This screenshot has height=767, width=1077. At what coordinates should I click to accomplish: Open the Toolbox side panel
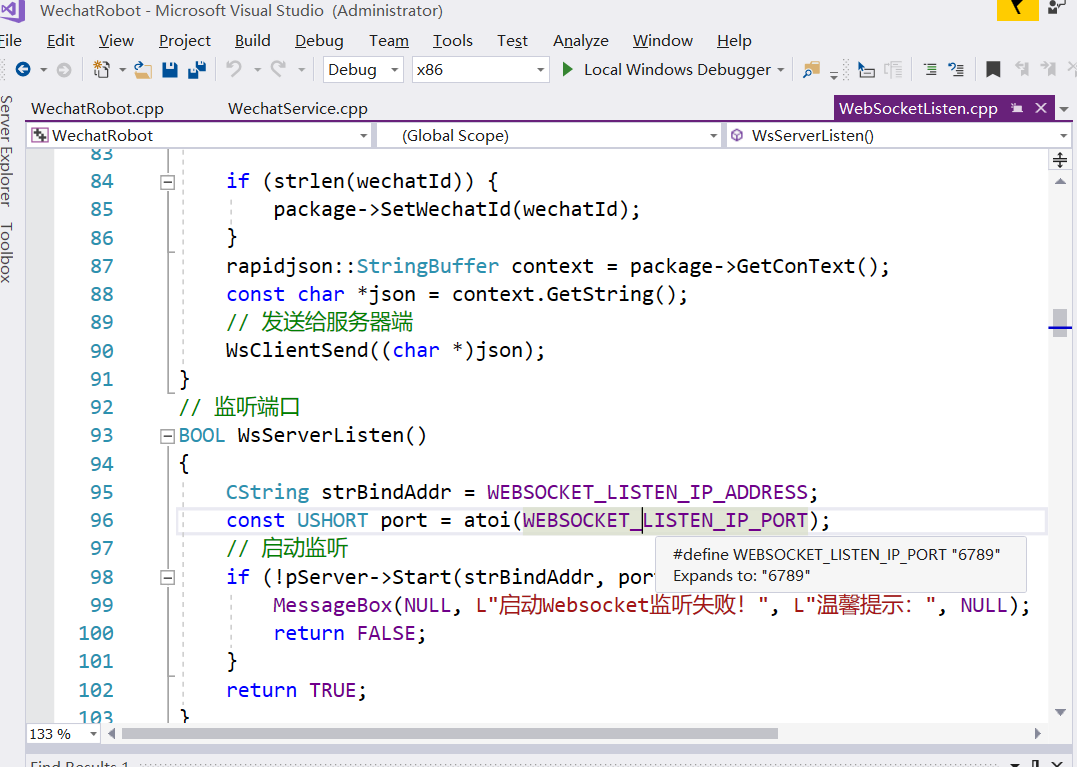pyautogui.click(x=6, y=253)
